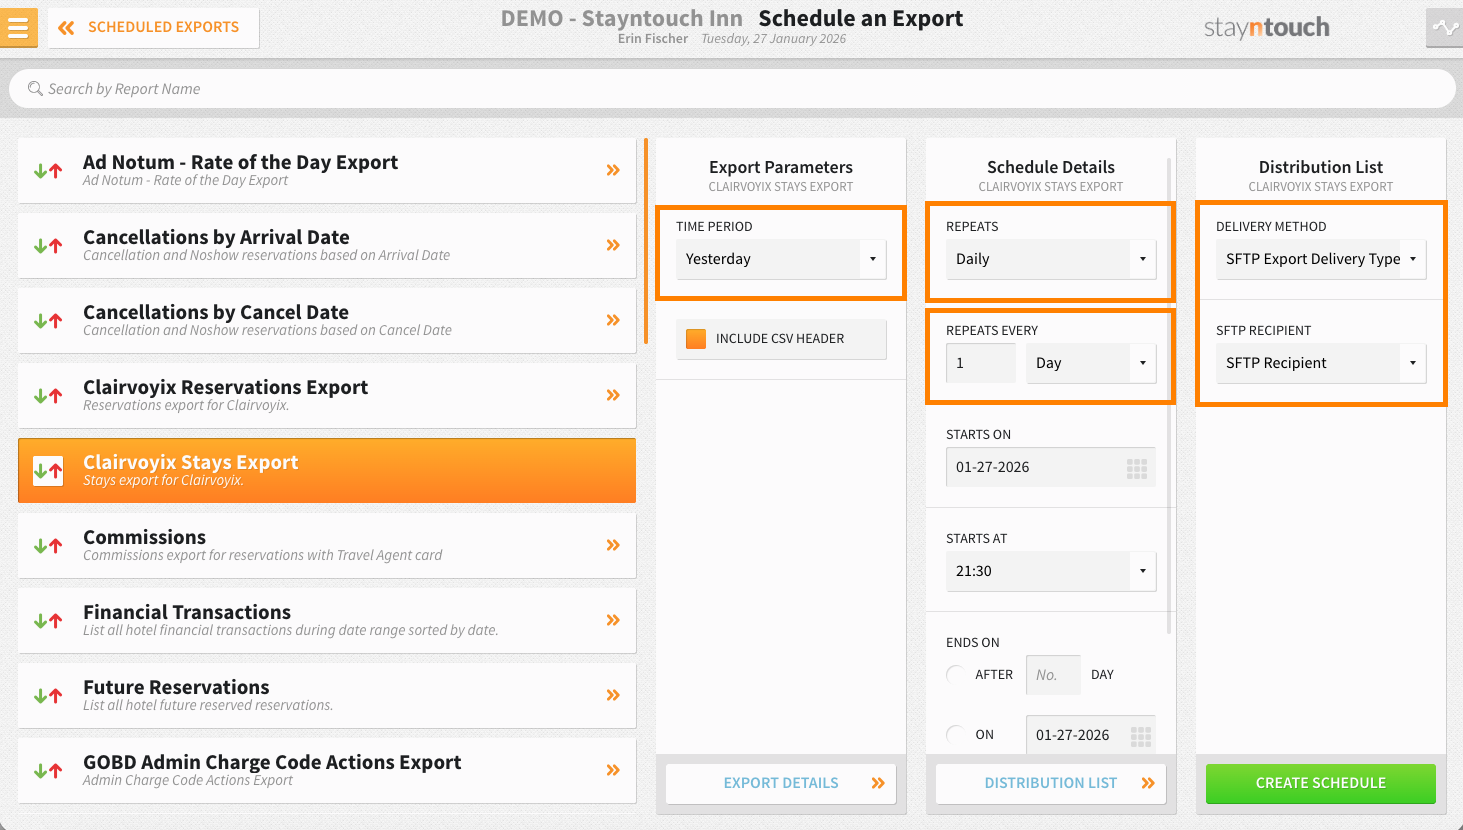Click export arrows icon for Financial Transactions
Screen dimensions: 1463x830
click(48, 621)
